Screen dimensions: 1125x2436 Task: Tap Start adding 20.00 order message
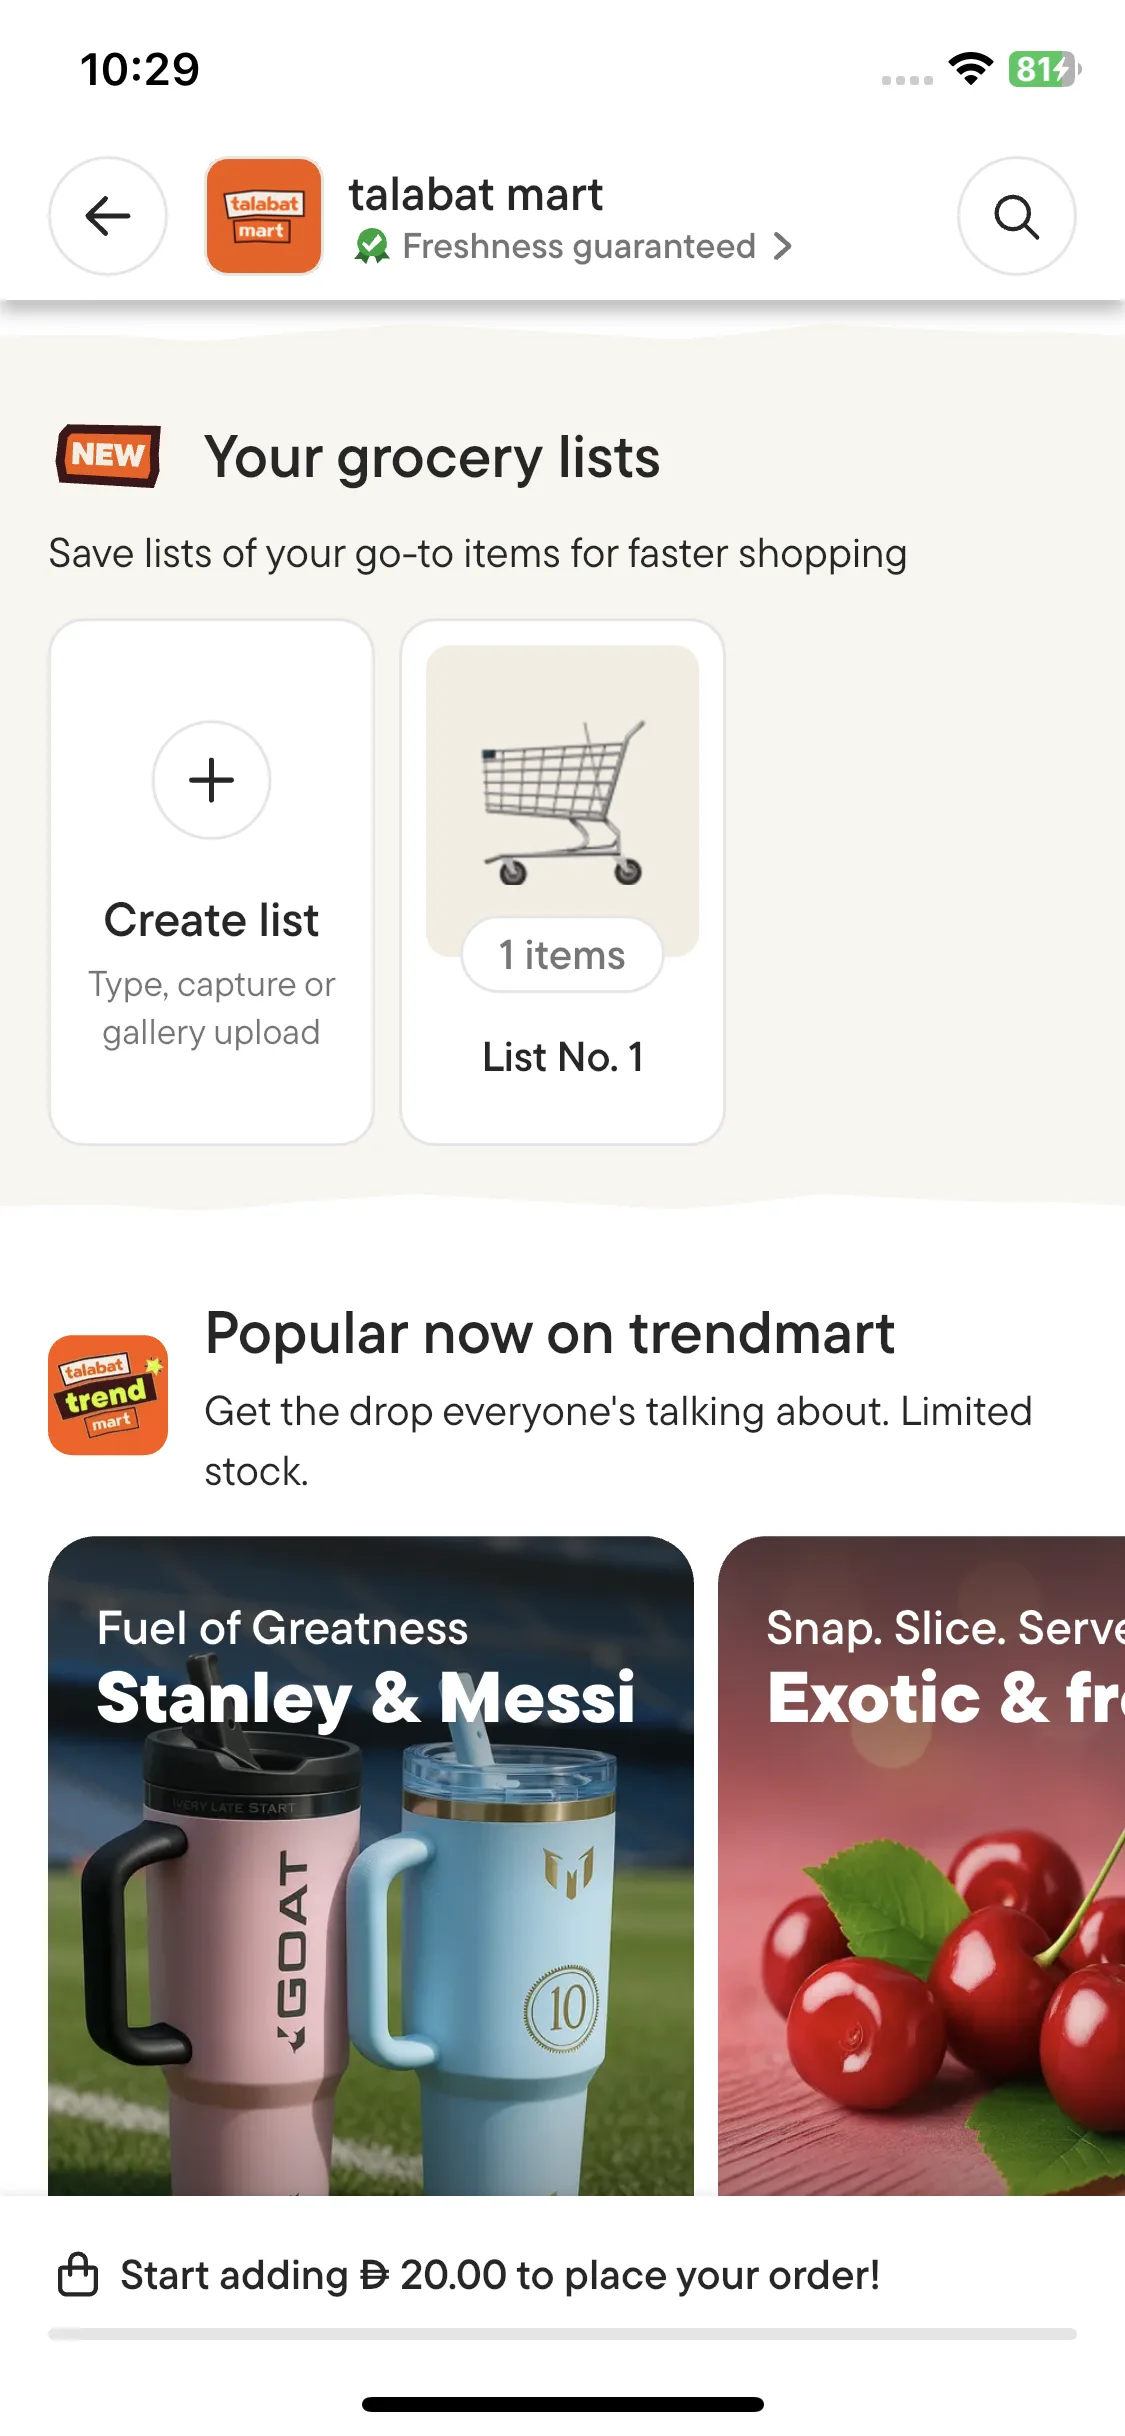(500, 2275)
